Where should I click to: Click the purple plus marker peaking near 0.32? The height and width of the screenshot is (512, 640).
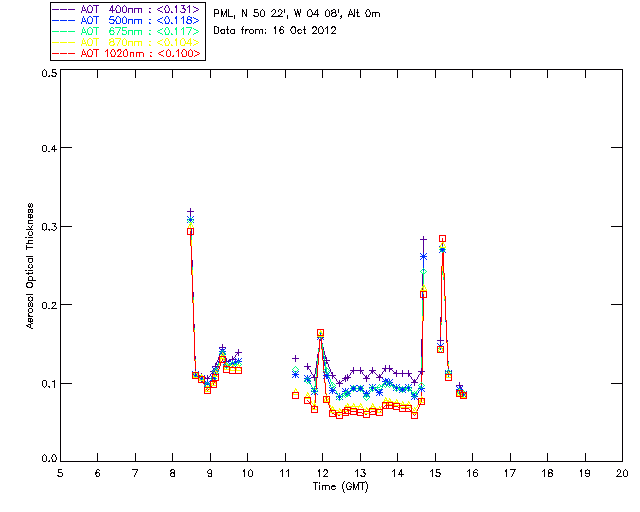(x=190, y=212)
